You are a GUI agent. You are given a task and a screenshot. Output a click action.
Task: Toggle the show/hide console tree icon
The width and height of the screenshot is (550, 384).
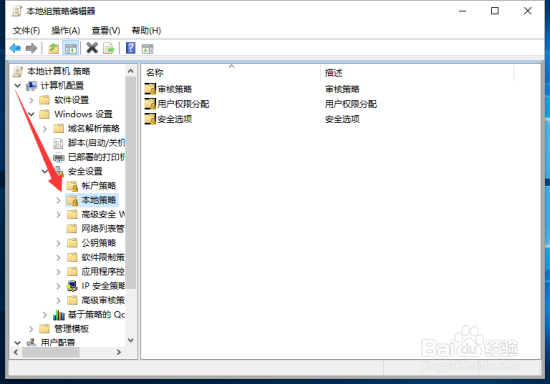coord(71,48)
